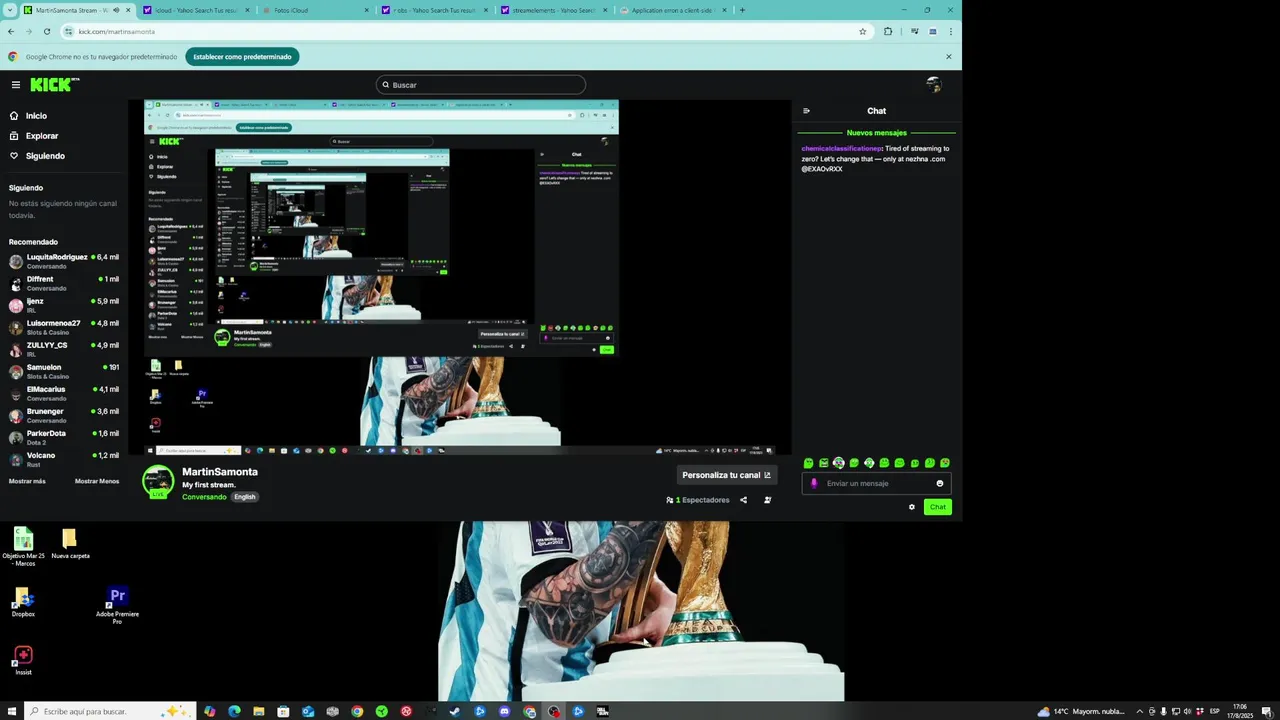
Task: Reload the Kick page
Action: click(46, 31)
